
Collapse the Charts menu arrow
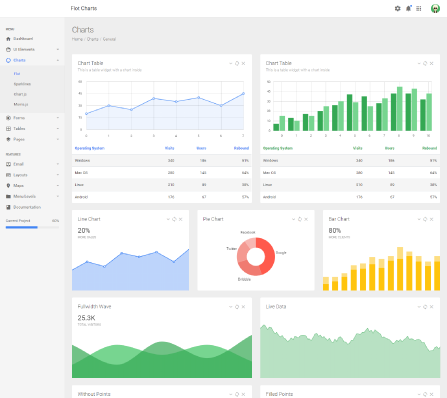tap(58, 60)
